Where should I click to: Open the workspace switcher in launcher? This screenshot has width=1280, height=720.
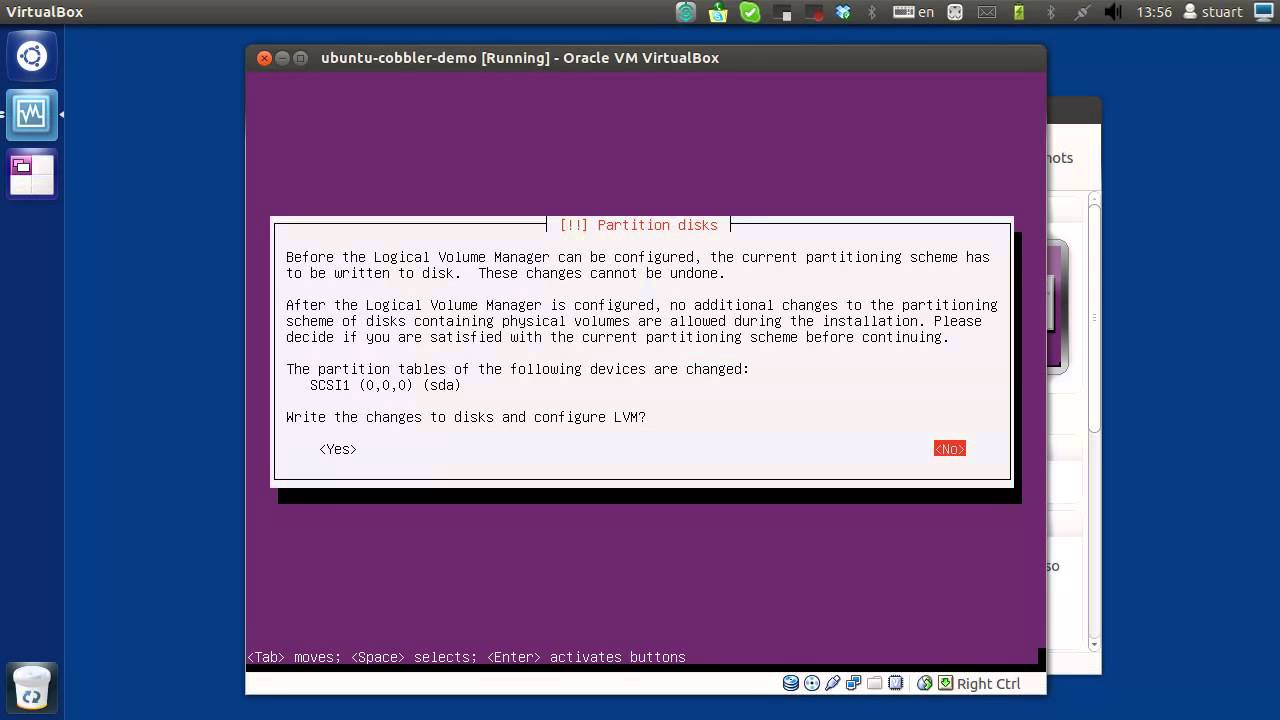(x=31, y=174)
